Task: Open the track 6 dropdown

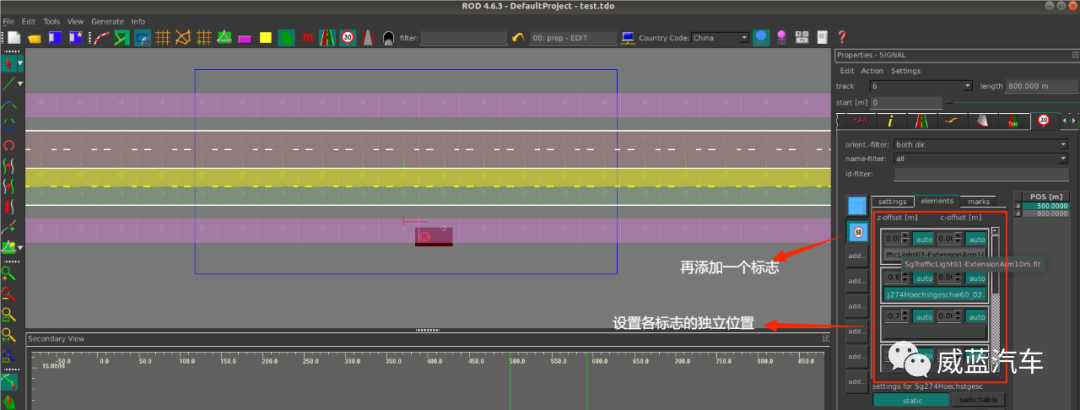Action: coord(921,86)
